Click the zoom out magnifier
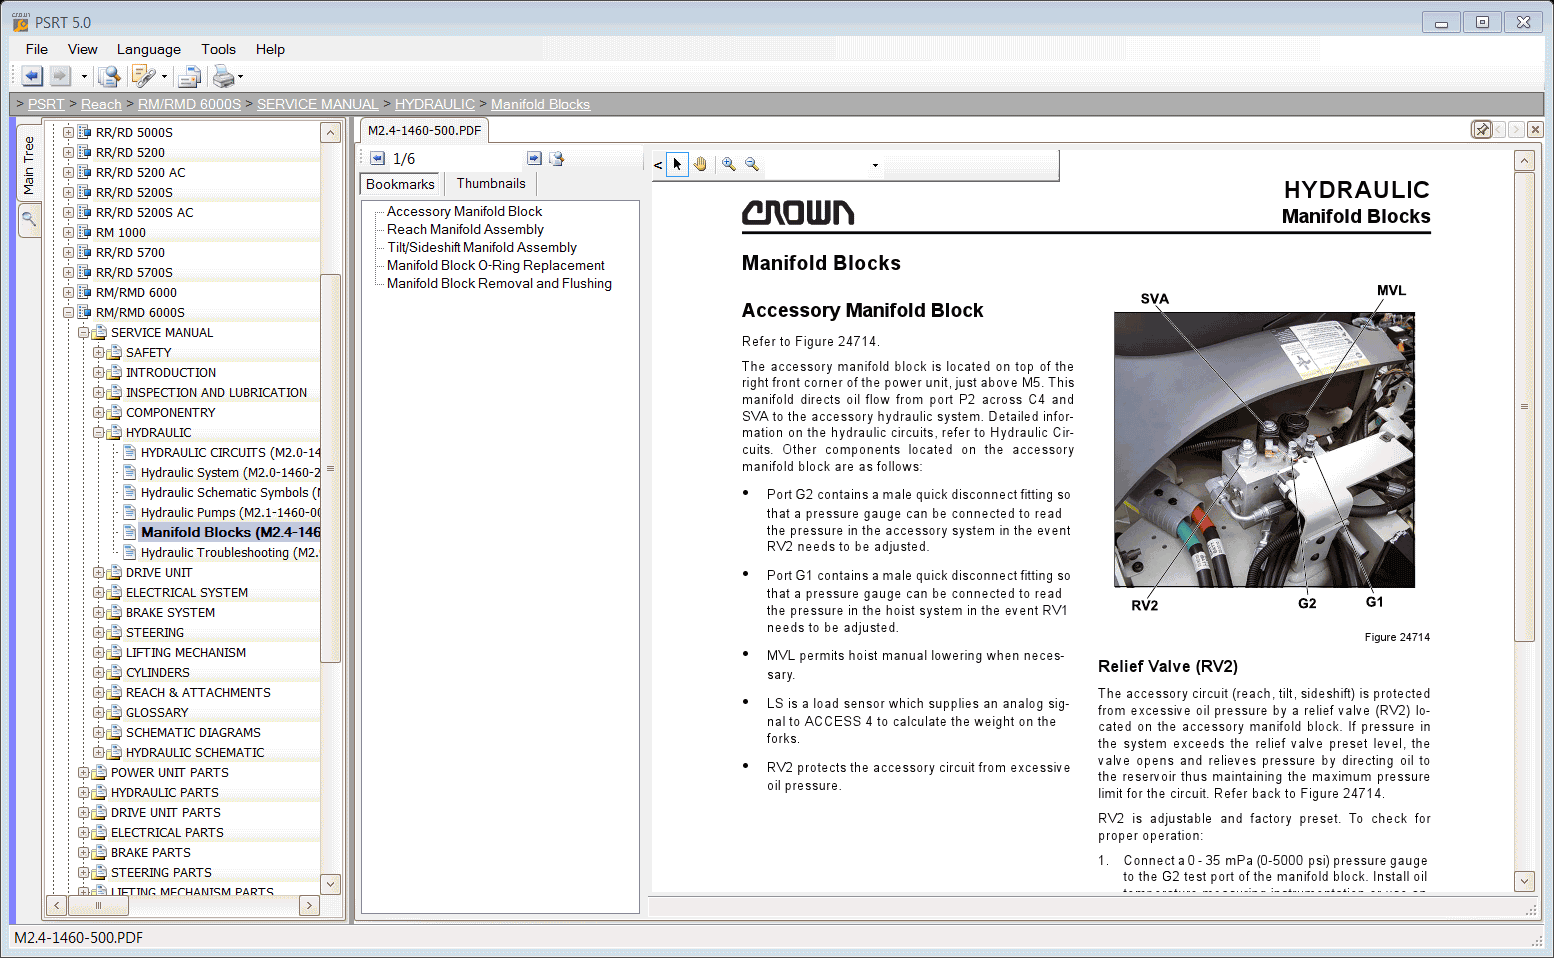 tap(752, 164)
